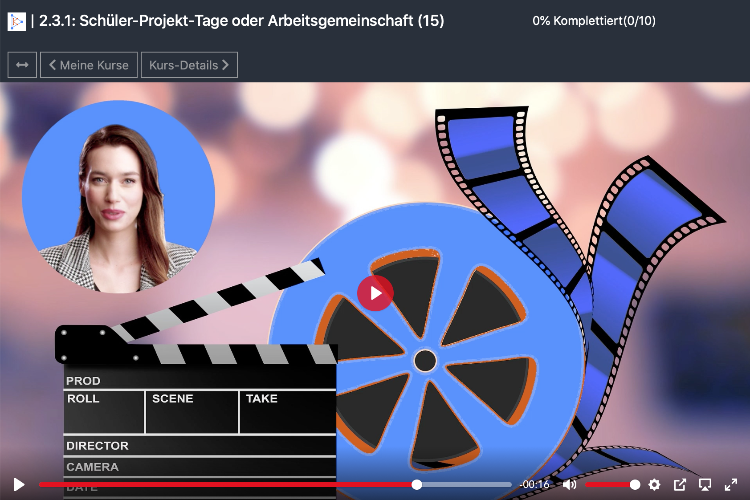Click the course title 2.3.1 heading
The width and height of the screenshot is (750, 500).
[x=241, y=20]
